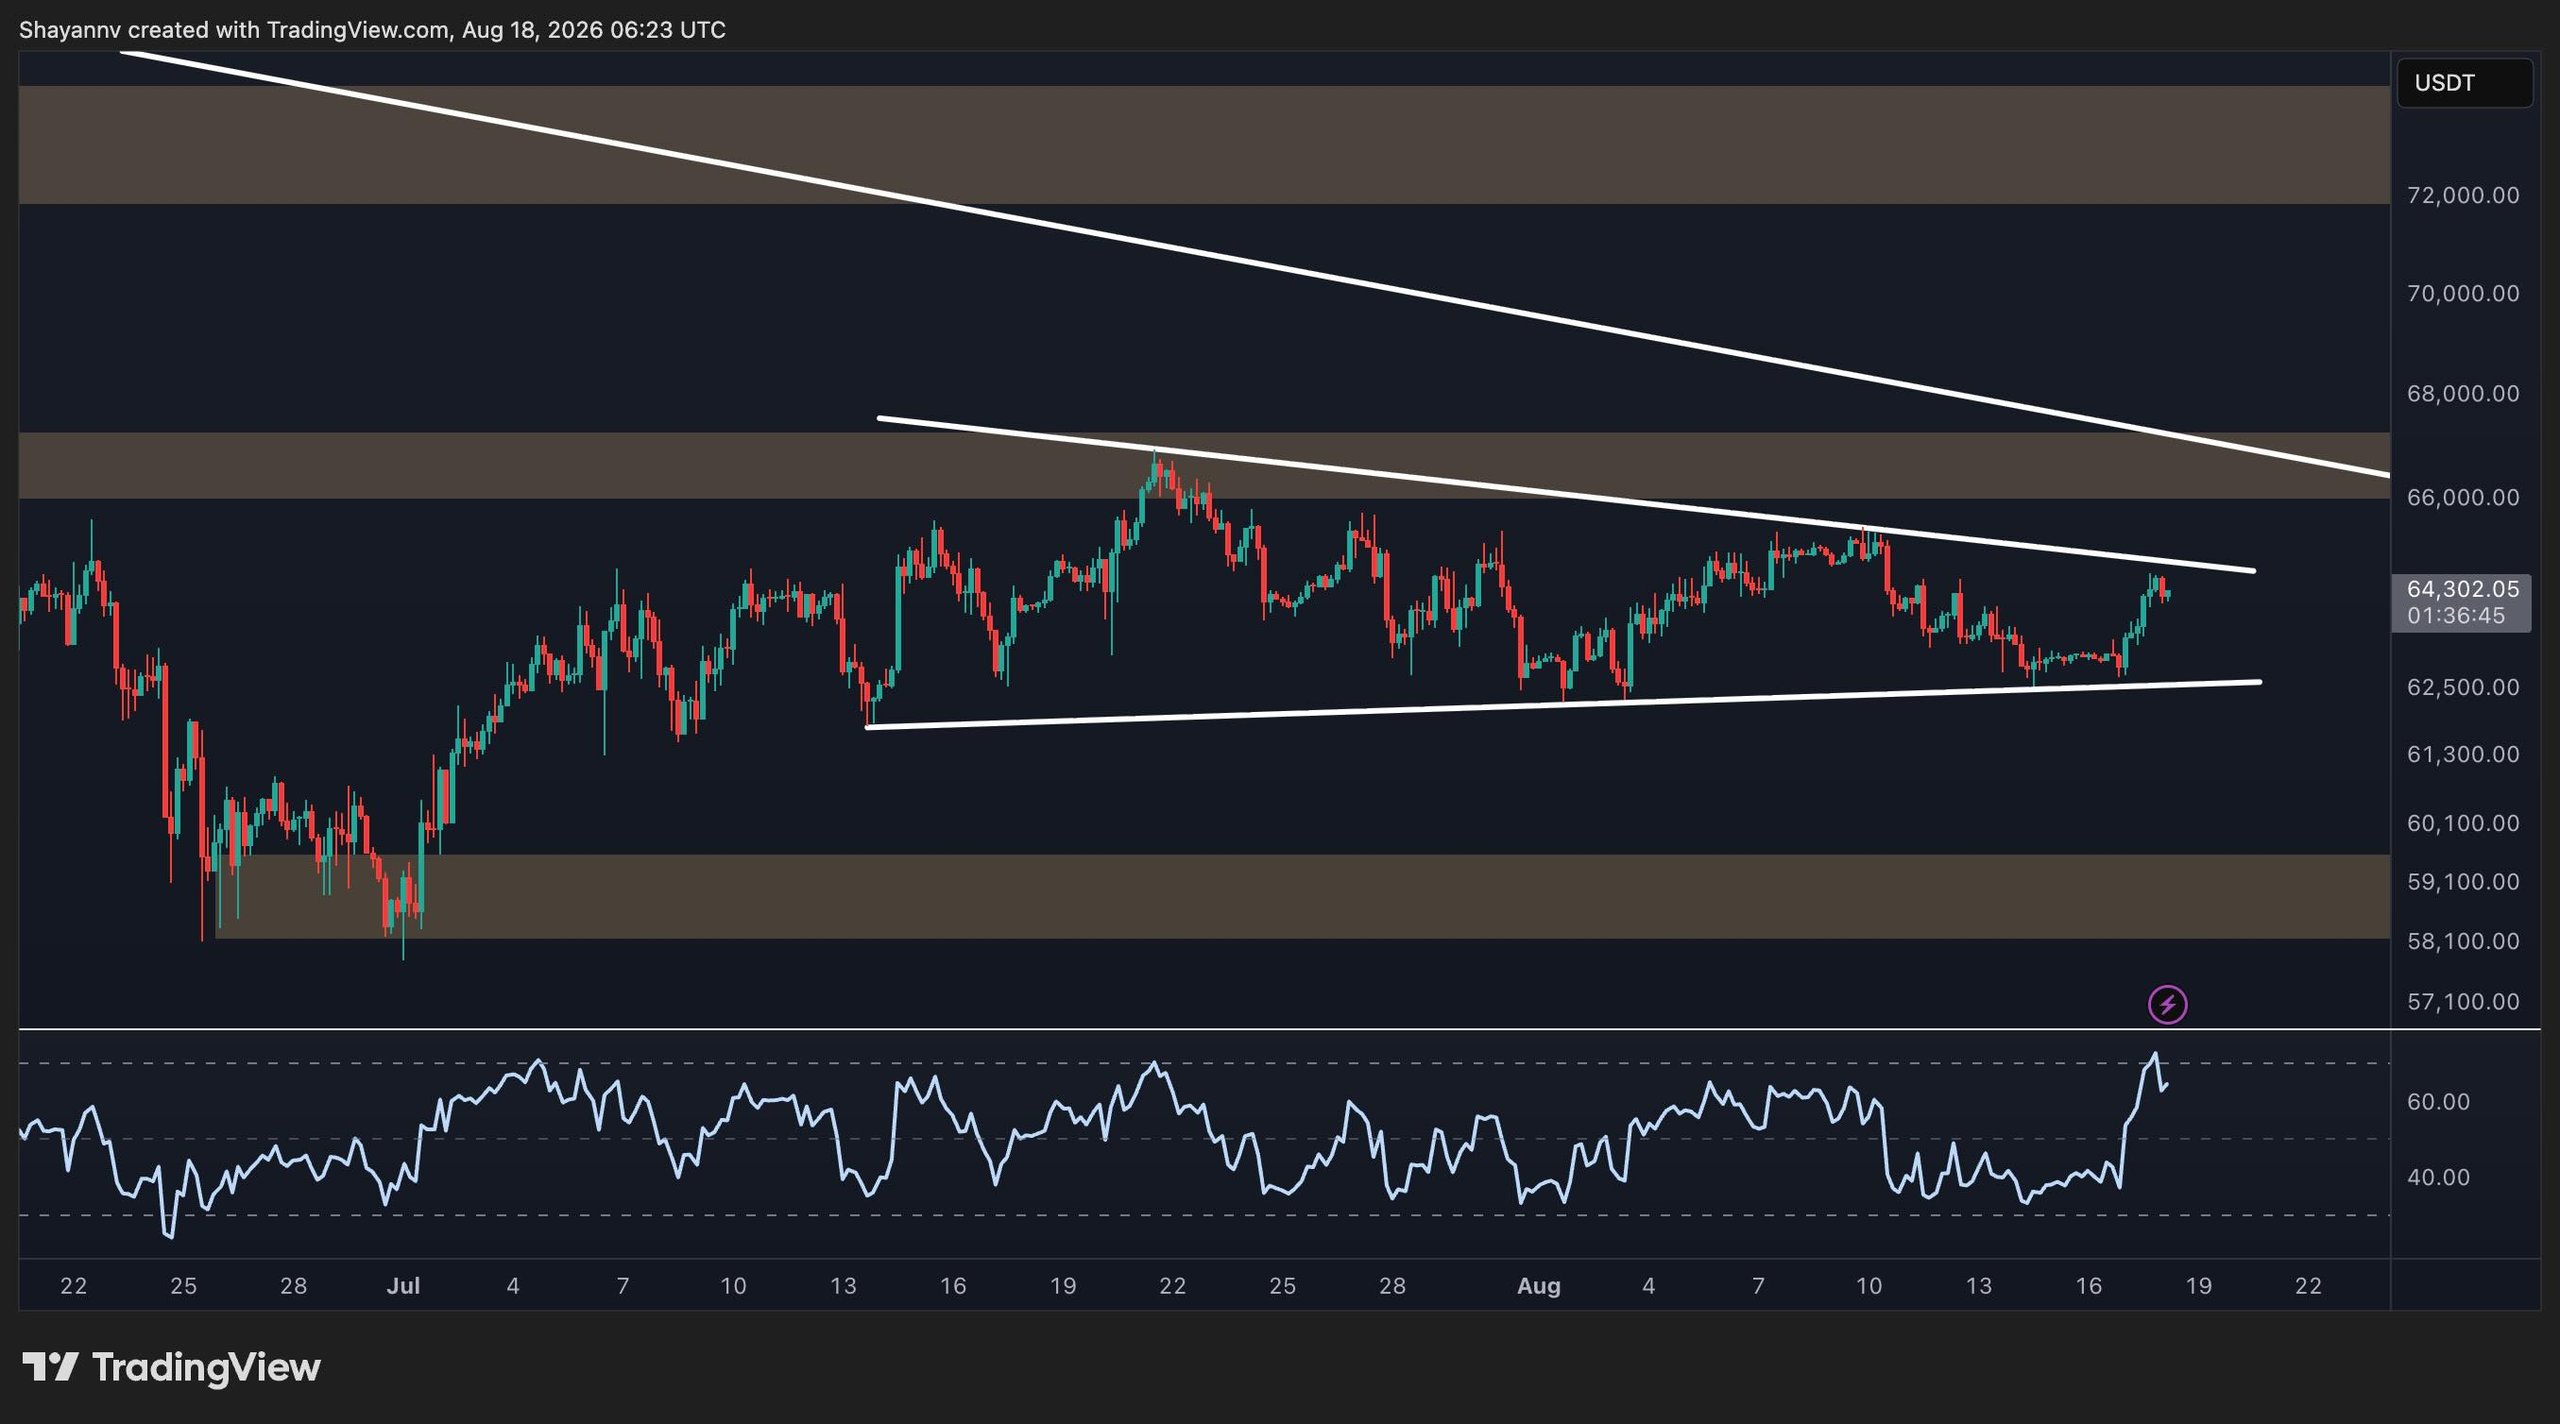Click the TradingView logo at bottom left
2560x1424 pixels.
171,1367
